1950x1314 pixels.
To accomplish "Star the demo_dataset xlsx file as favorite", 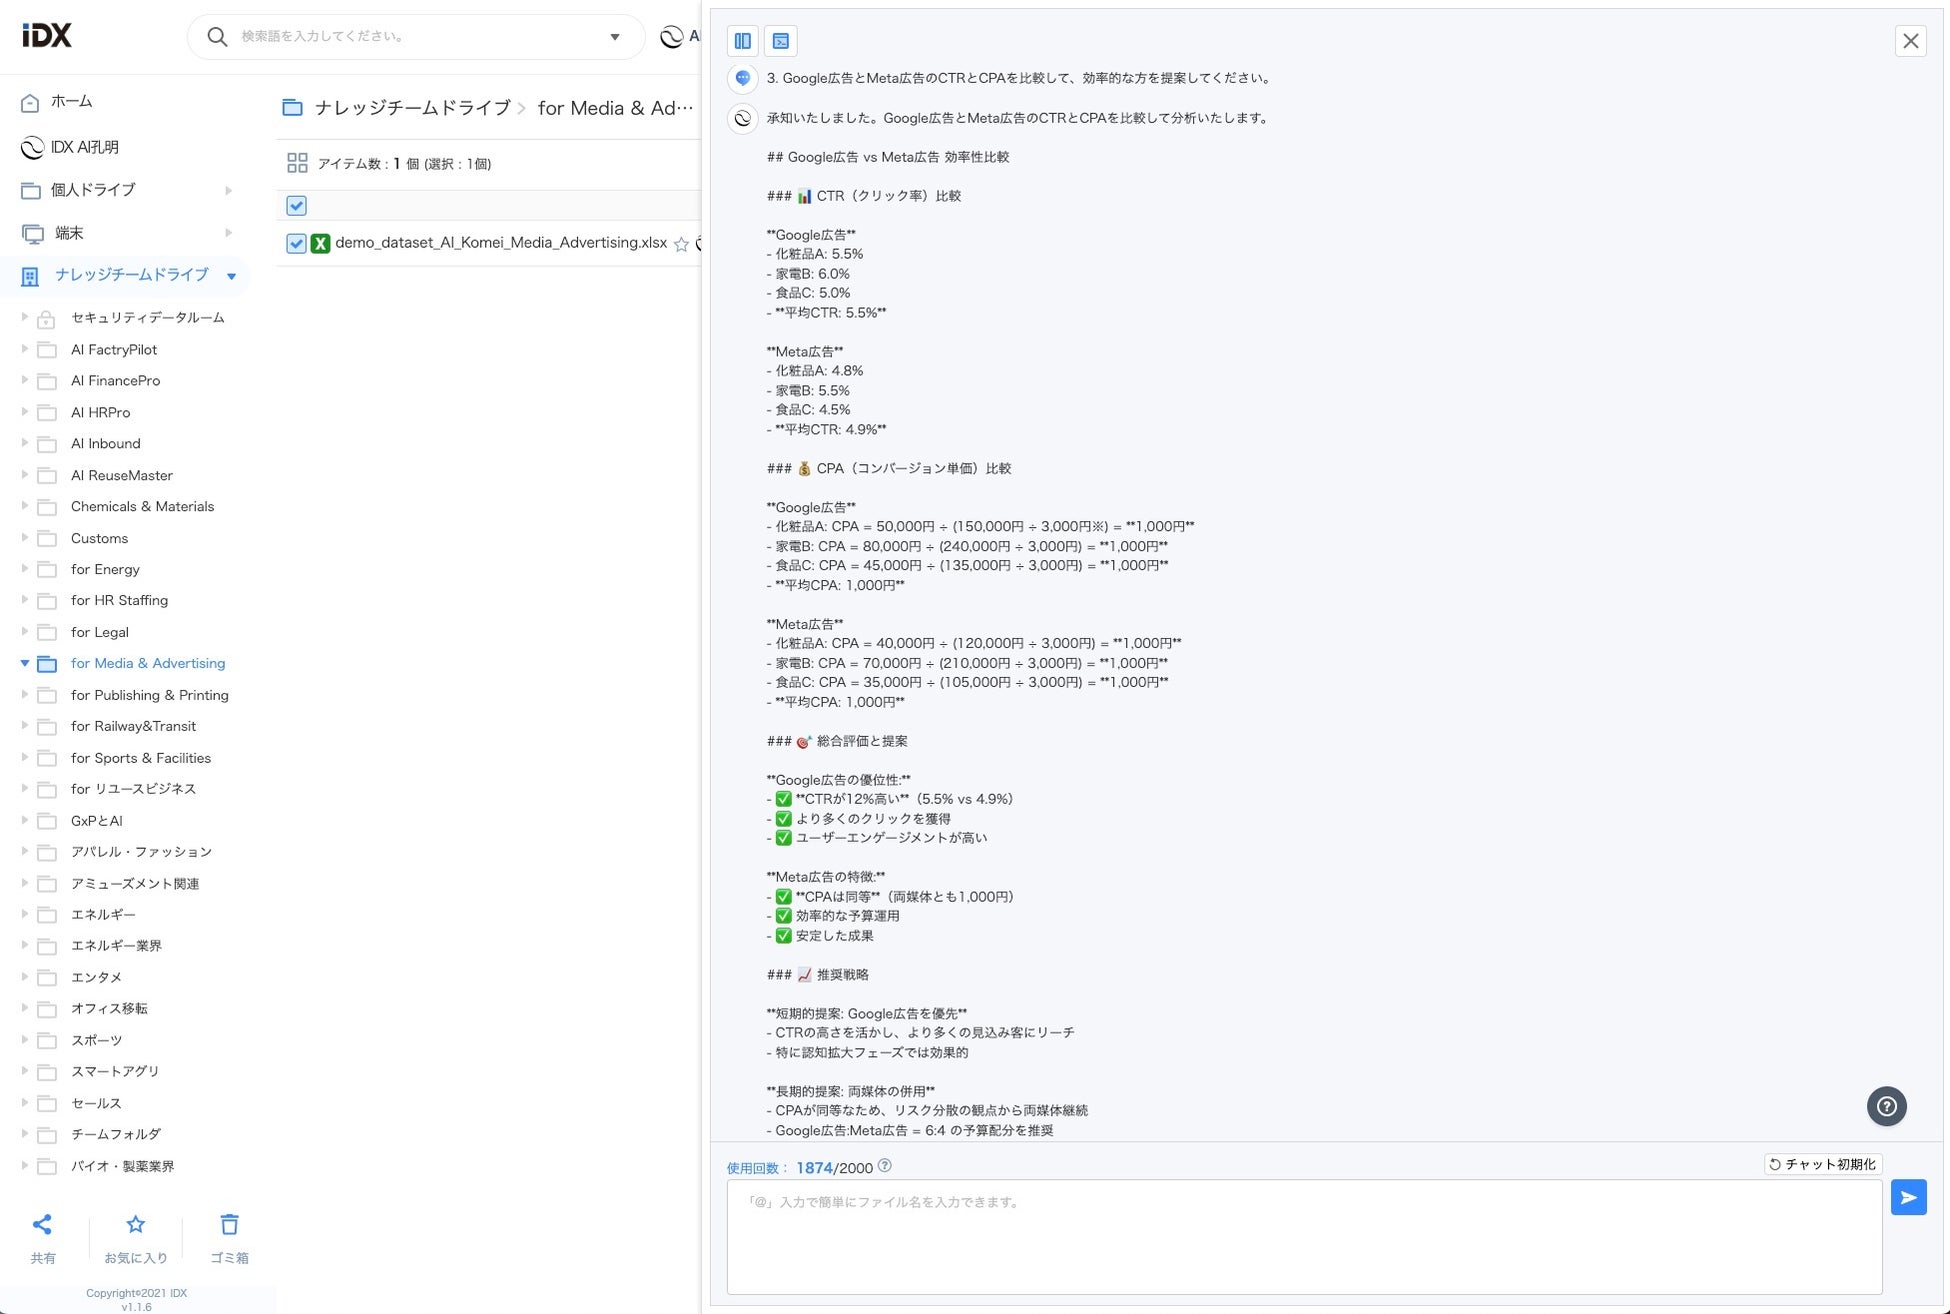I will [x=681, y=244].
